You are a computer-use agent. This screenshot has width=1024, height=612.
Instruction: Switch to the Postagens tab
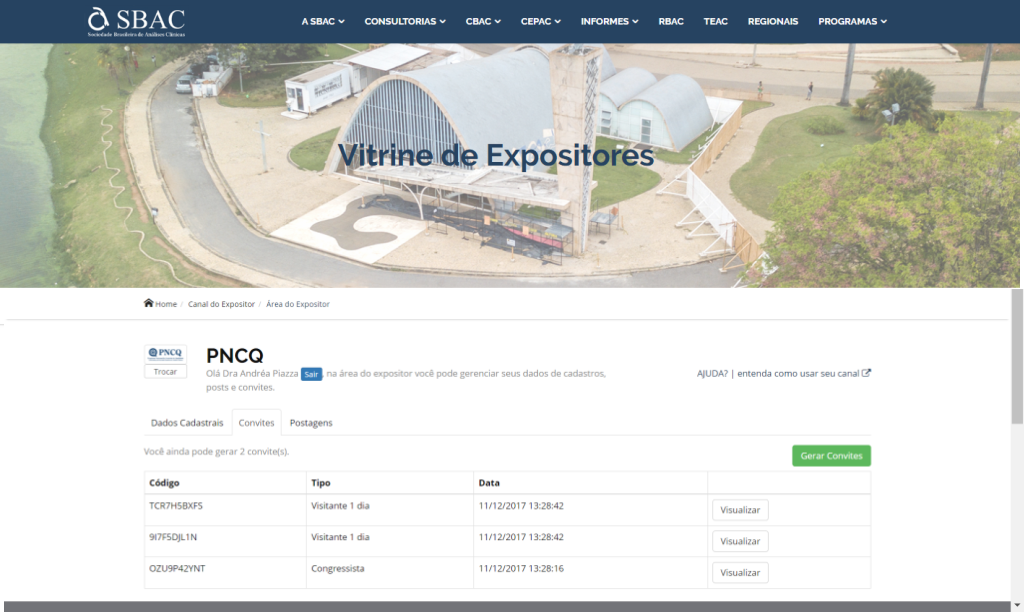coord(311,423)
